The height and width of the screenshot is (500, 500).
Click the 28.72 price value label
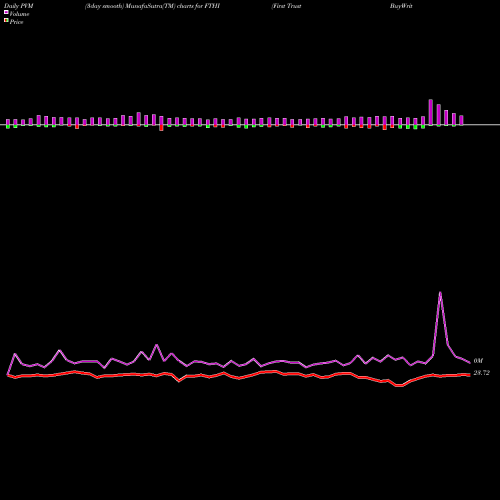[x=481, y=373]
